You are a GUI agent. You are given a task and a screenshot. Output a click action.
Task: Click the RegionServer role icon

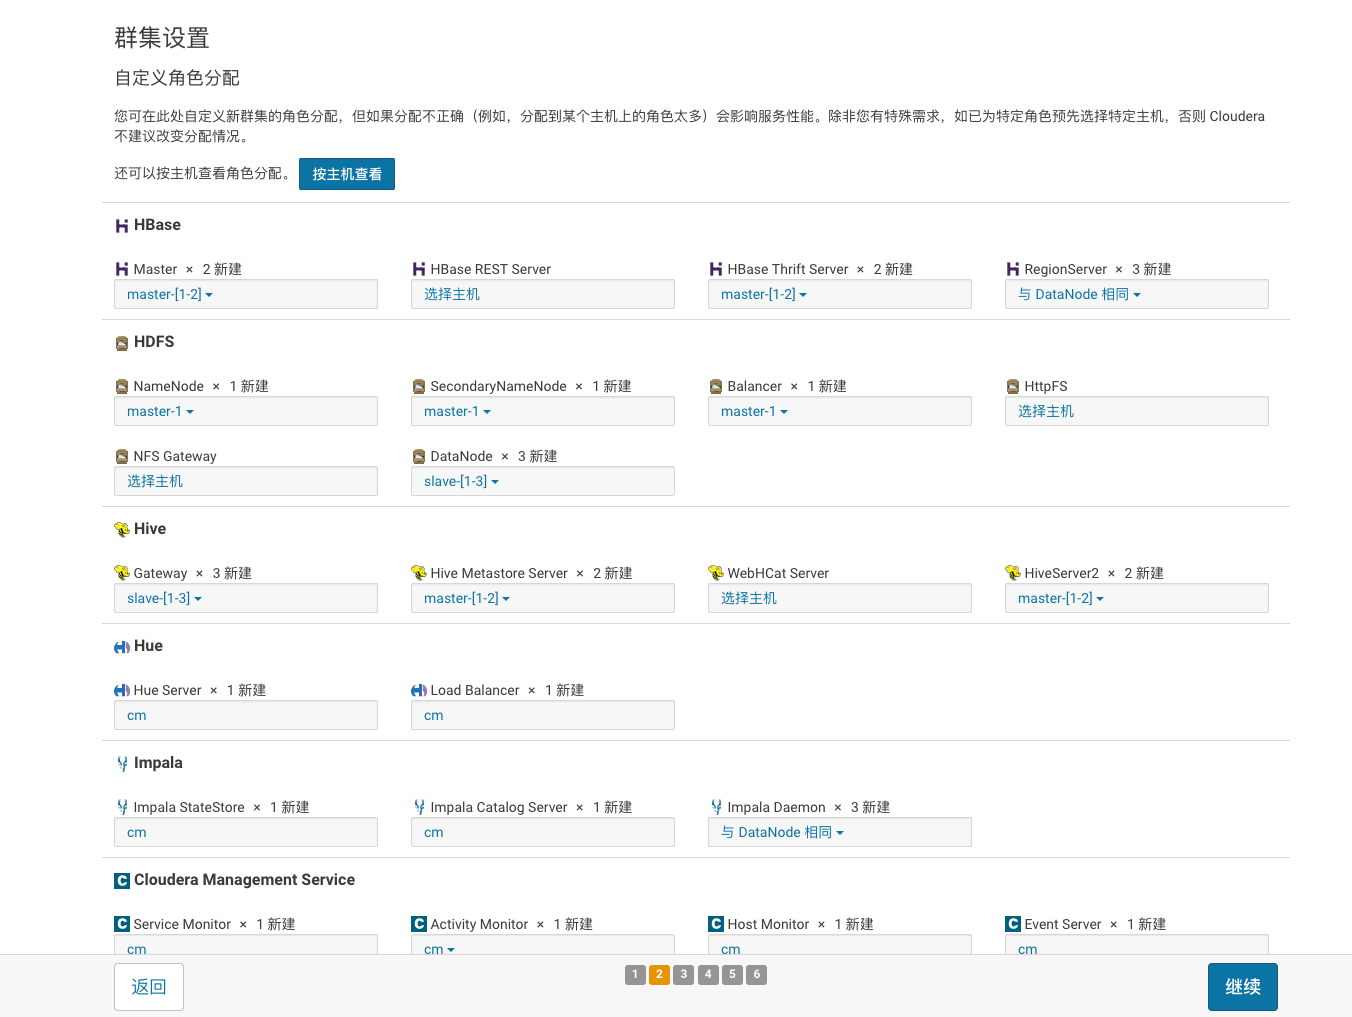pyautogui.click(x=1013, y=269)
